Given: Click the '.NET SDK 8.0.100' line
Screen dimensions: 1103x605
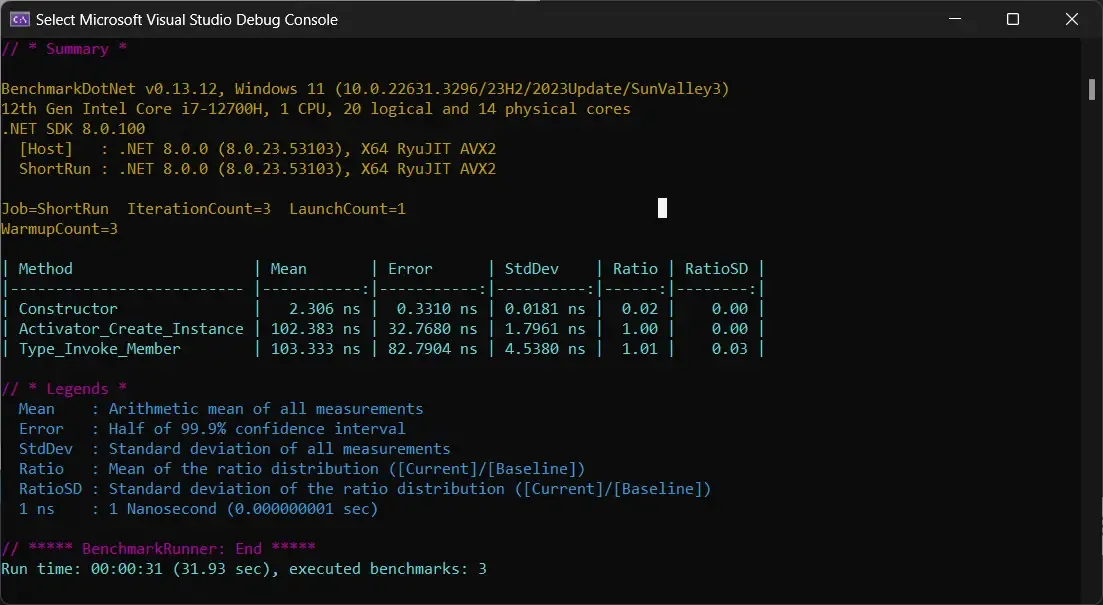Looking at the screenshot, I should [x=73, y=129].
